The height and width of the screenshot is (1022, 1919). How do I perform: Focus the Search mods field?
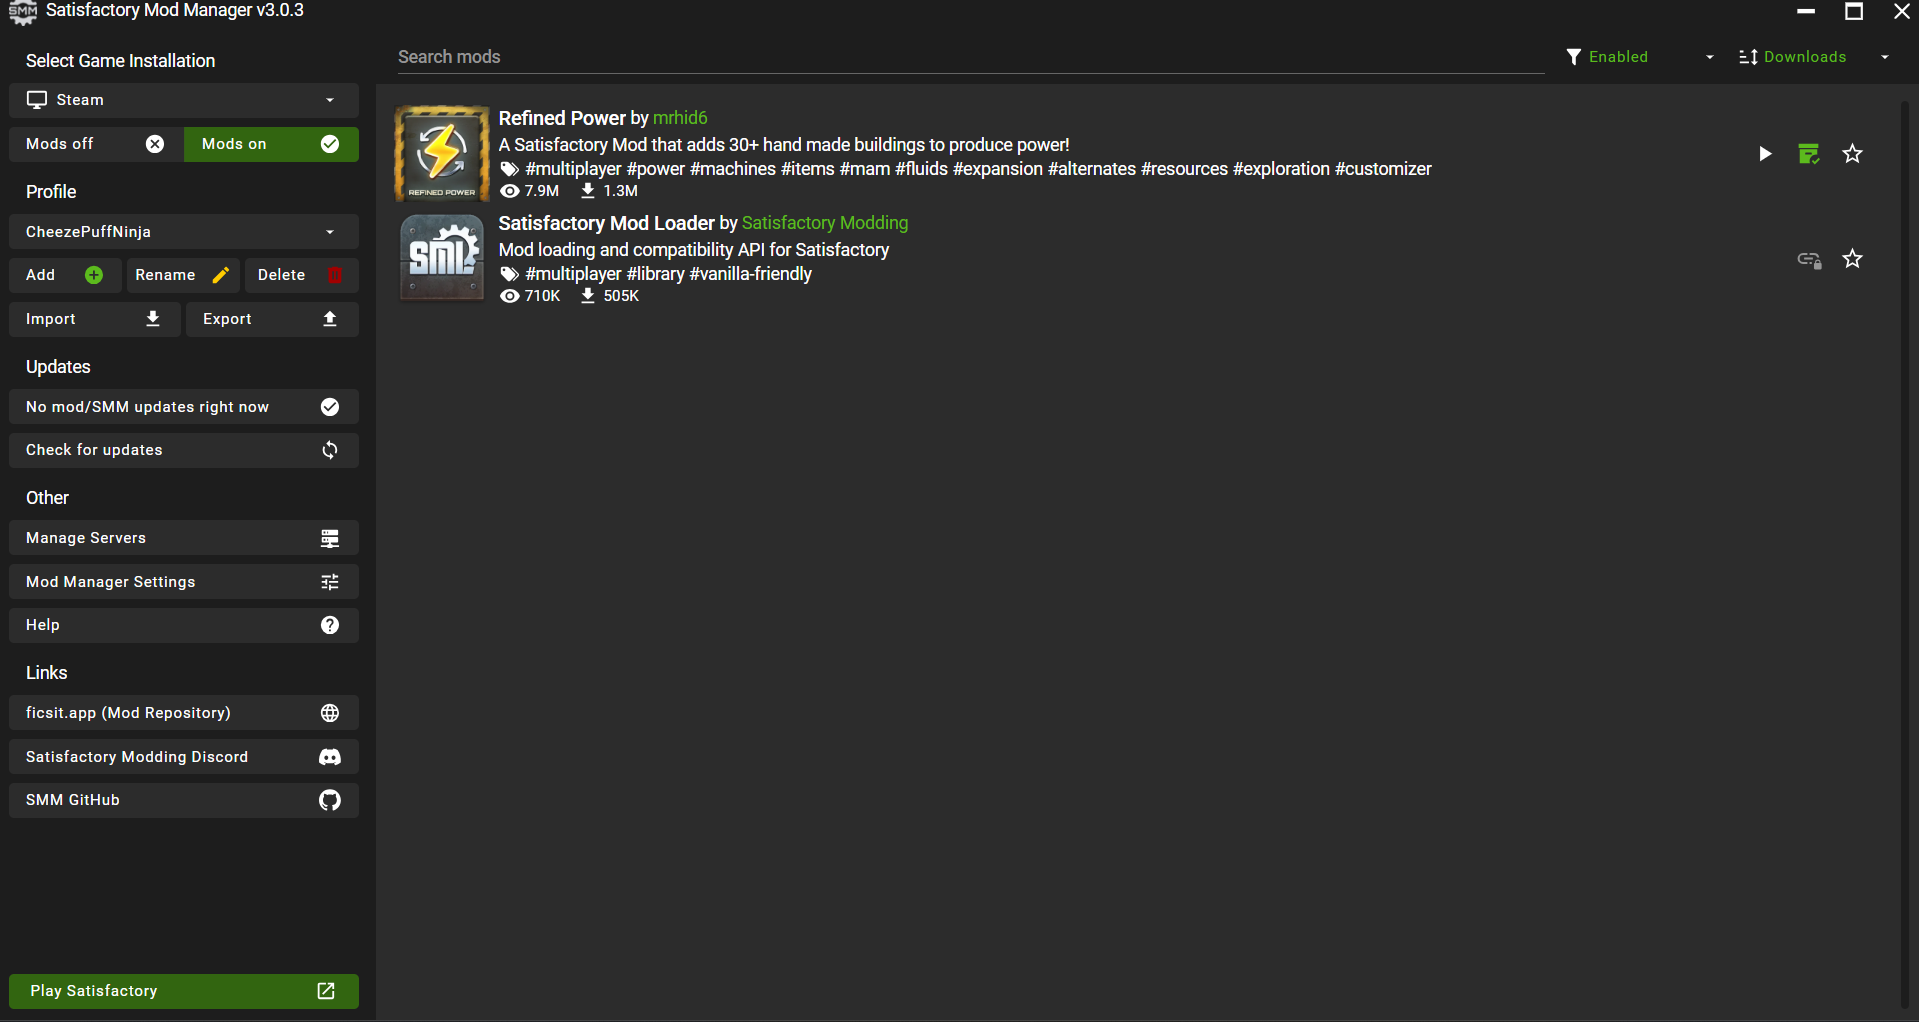[x=970, y=57]
